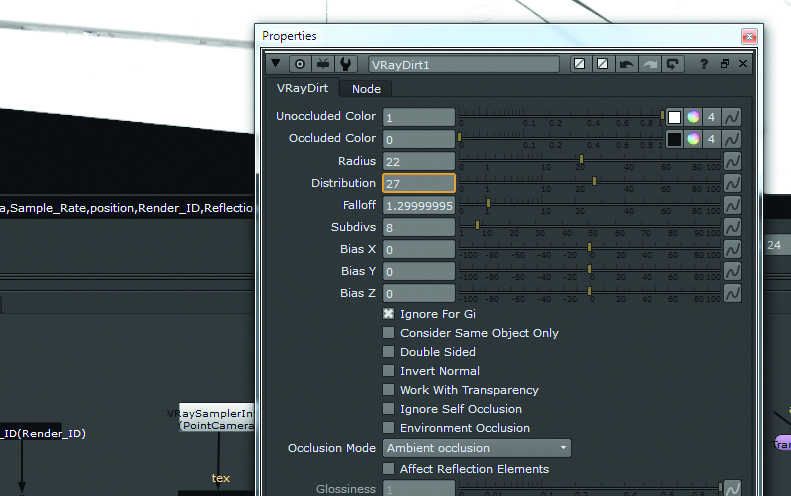This screenshot has height=496, width=791.
Task: Open the Occlusion Mode dropdown
Action: point(477,448)
